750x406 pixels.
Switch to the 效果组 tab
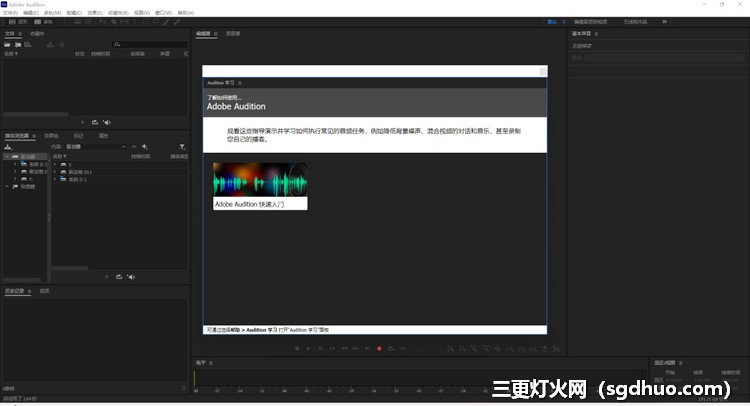click(51, 136)
